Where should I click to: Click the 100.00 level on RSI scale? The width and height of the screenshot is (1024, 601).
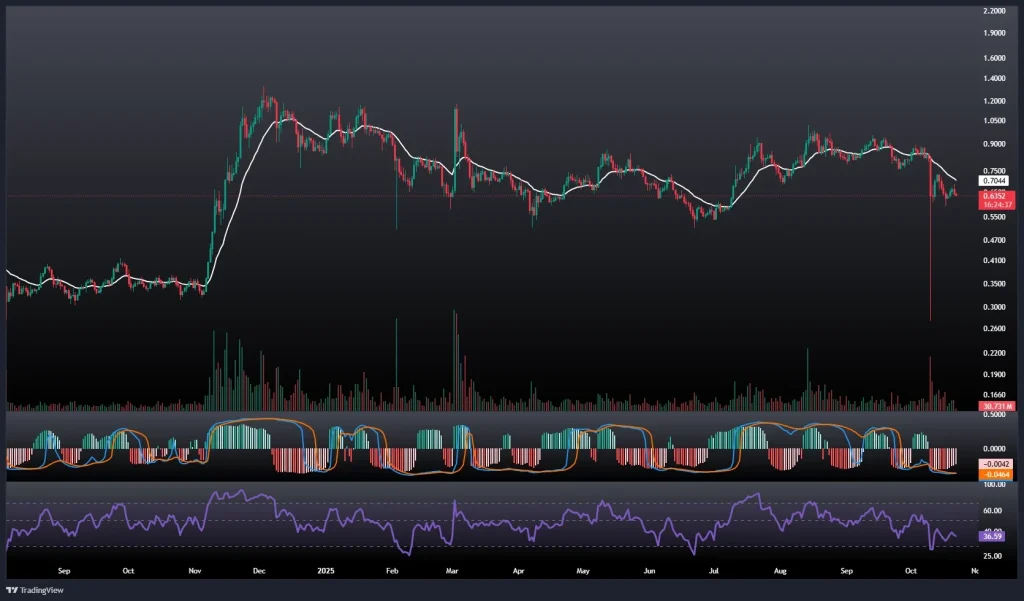995,485
